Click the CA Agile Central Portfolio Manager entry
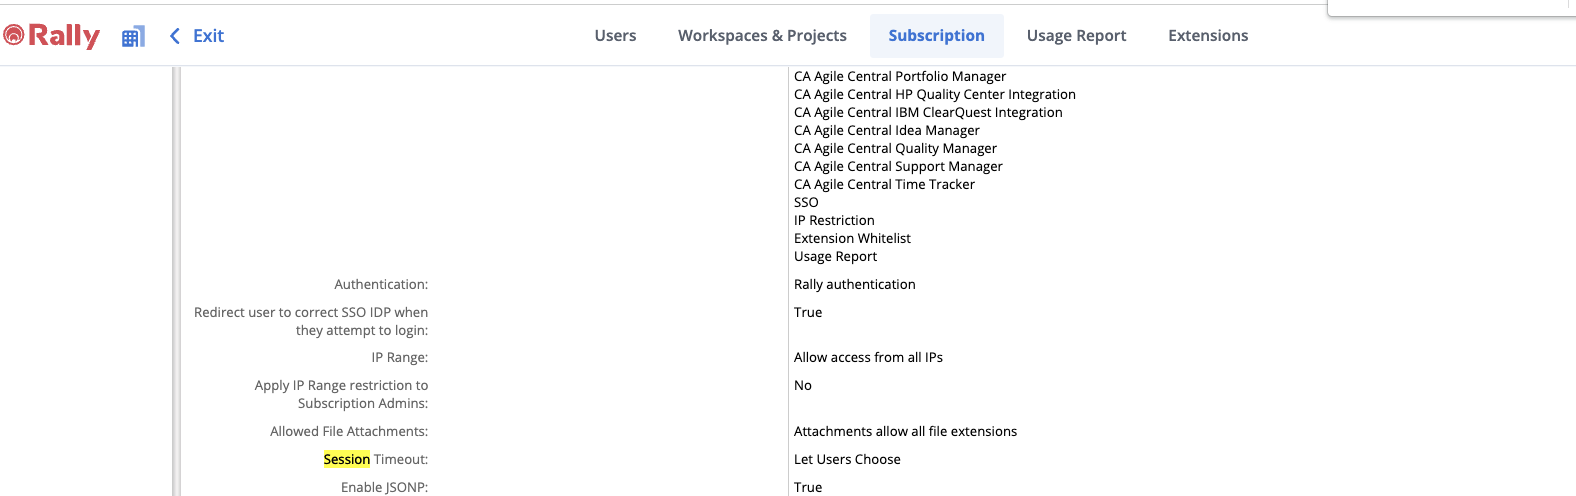Image resolution: width=1576 pixels, height=496 pixels. [899, 76]
